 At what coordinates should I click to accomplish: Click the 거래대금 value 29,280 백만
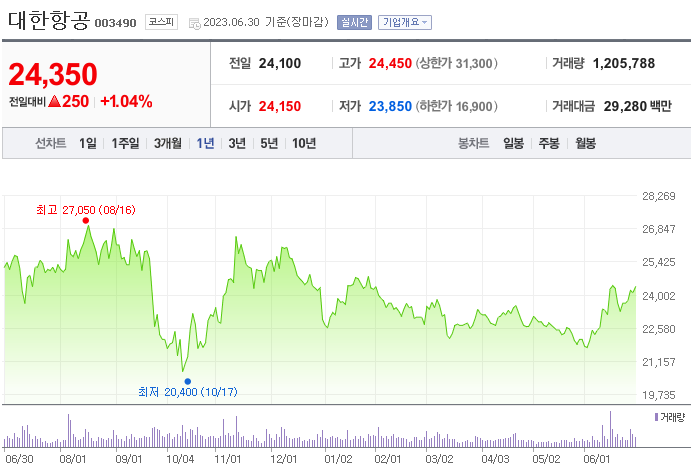pos(638,106)
